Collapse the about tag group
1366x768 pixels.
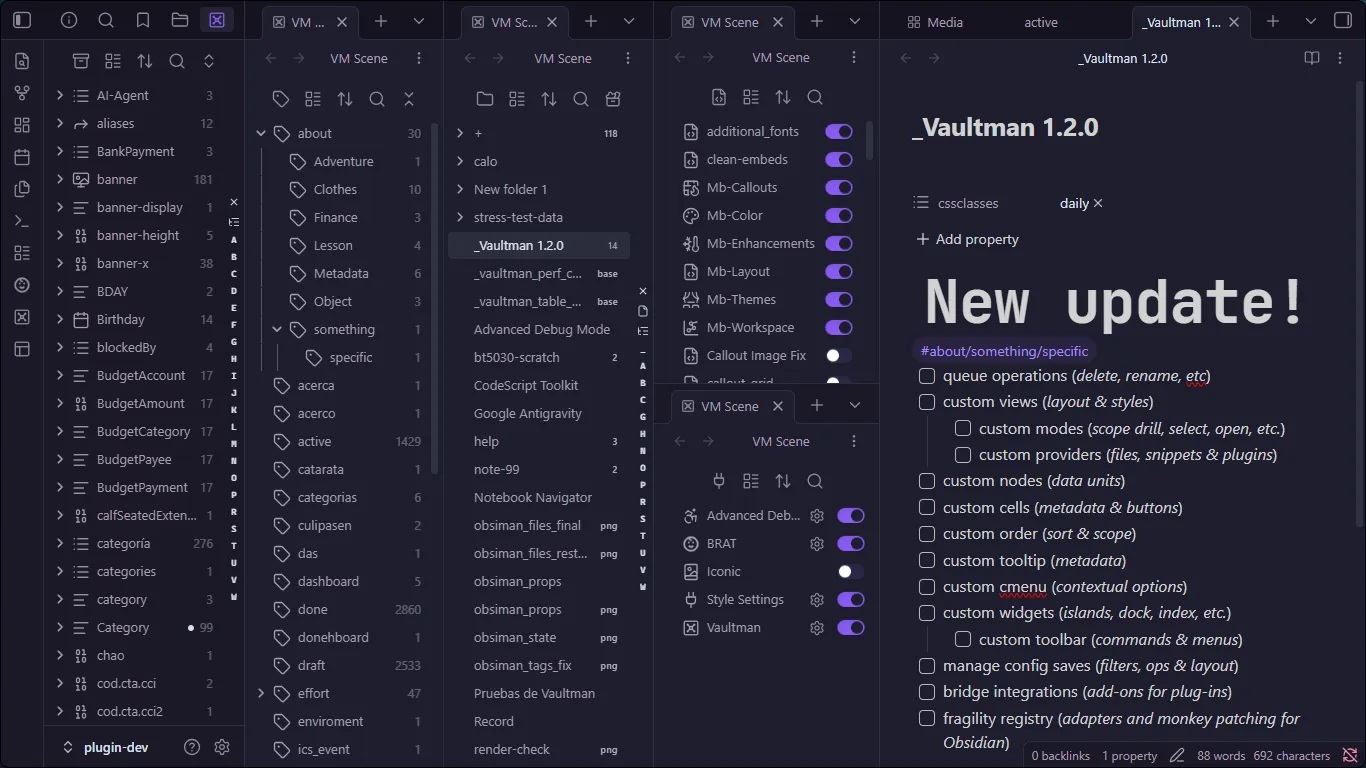[x=261, y=133]
